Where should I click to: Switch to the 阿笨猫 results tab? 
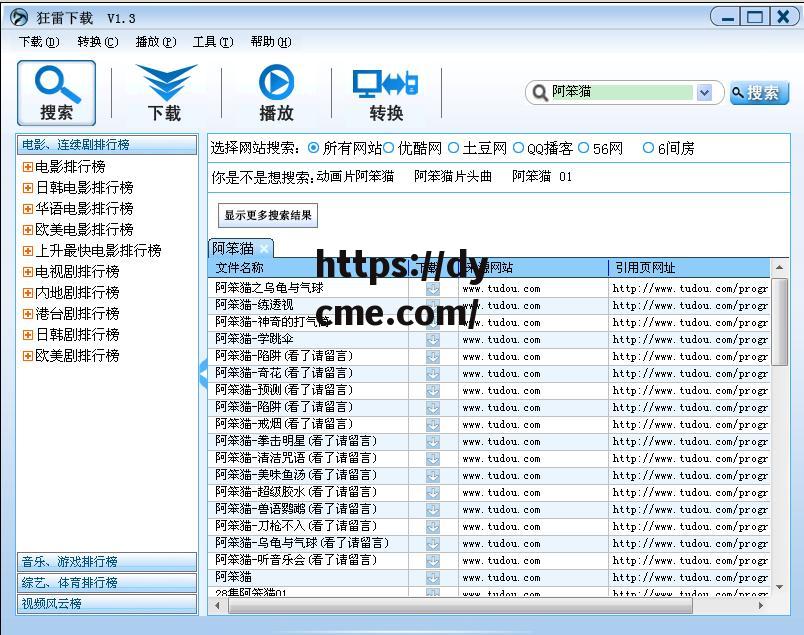tap(232, 248)
